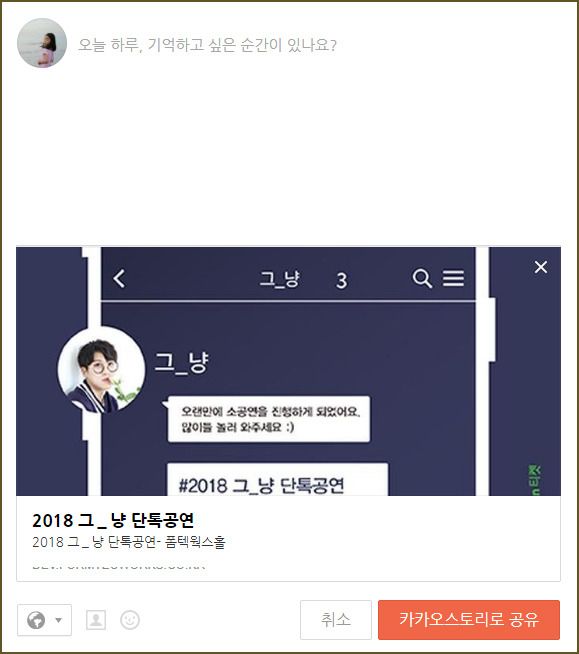579x654 pixels.
Task: Click the #2018 그_냥 단독공연 hashtag box
Action: 277,480
